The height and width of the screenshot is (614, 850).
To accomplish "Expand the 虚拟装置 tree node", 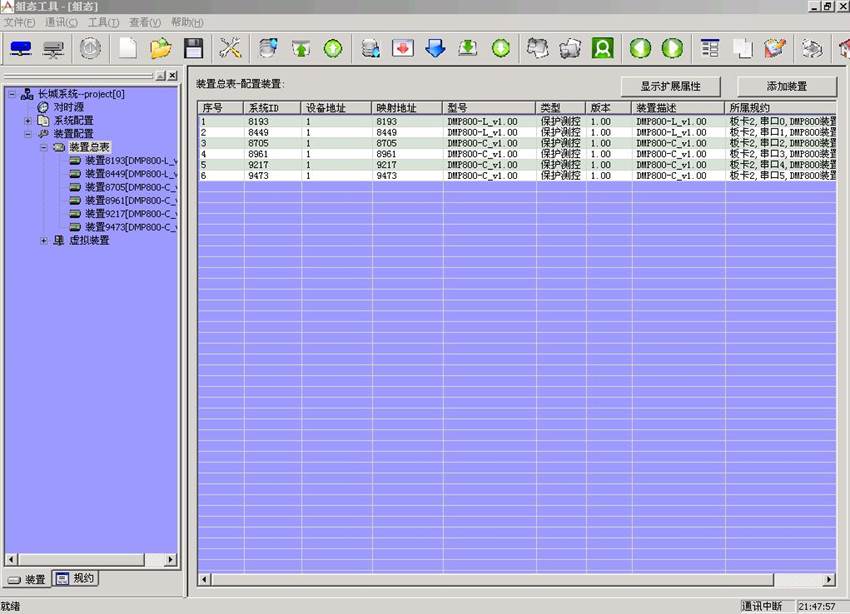I will (x=44, y=240).
